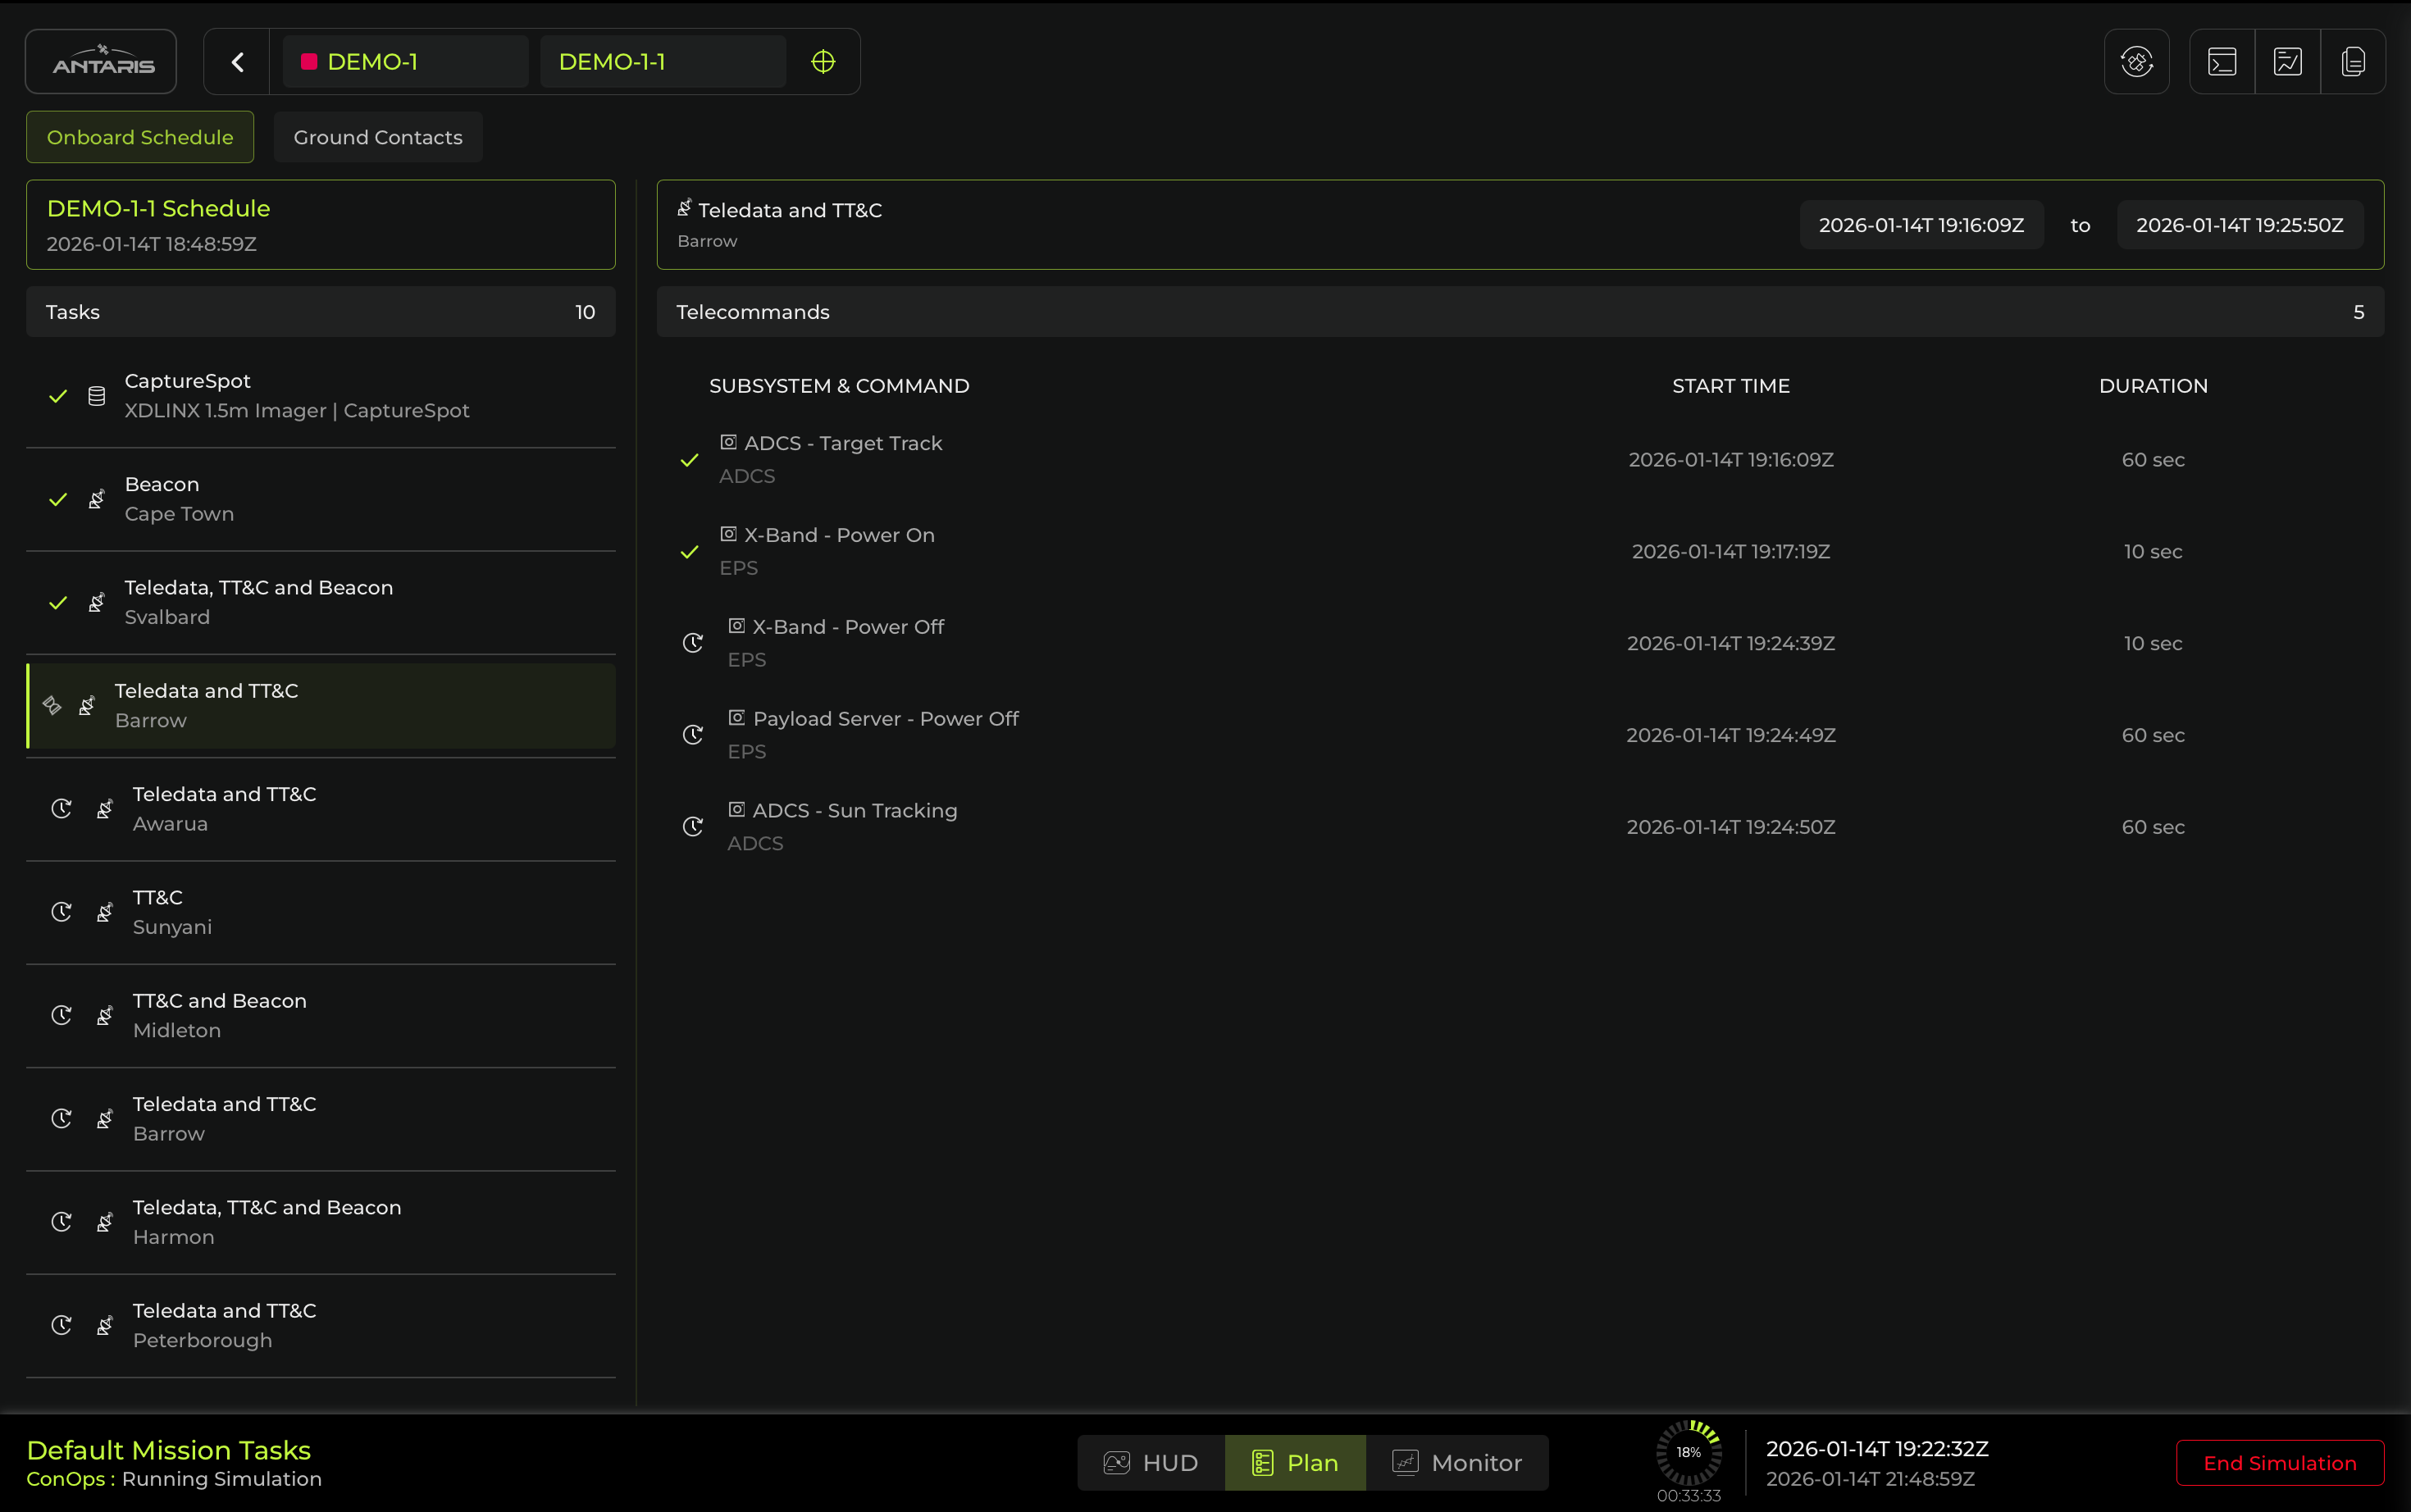Open the satellite orbit icon button
2411x1512 pixels.
tap(2136, 62)
